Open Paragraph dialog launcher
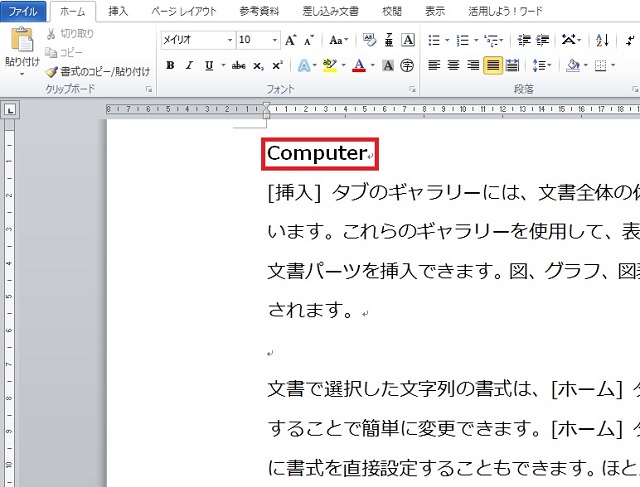 (x=635, y=89)
